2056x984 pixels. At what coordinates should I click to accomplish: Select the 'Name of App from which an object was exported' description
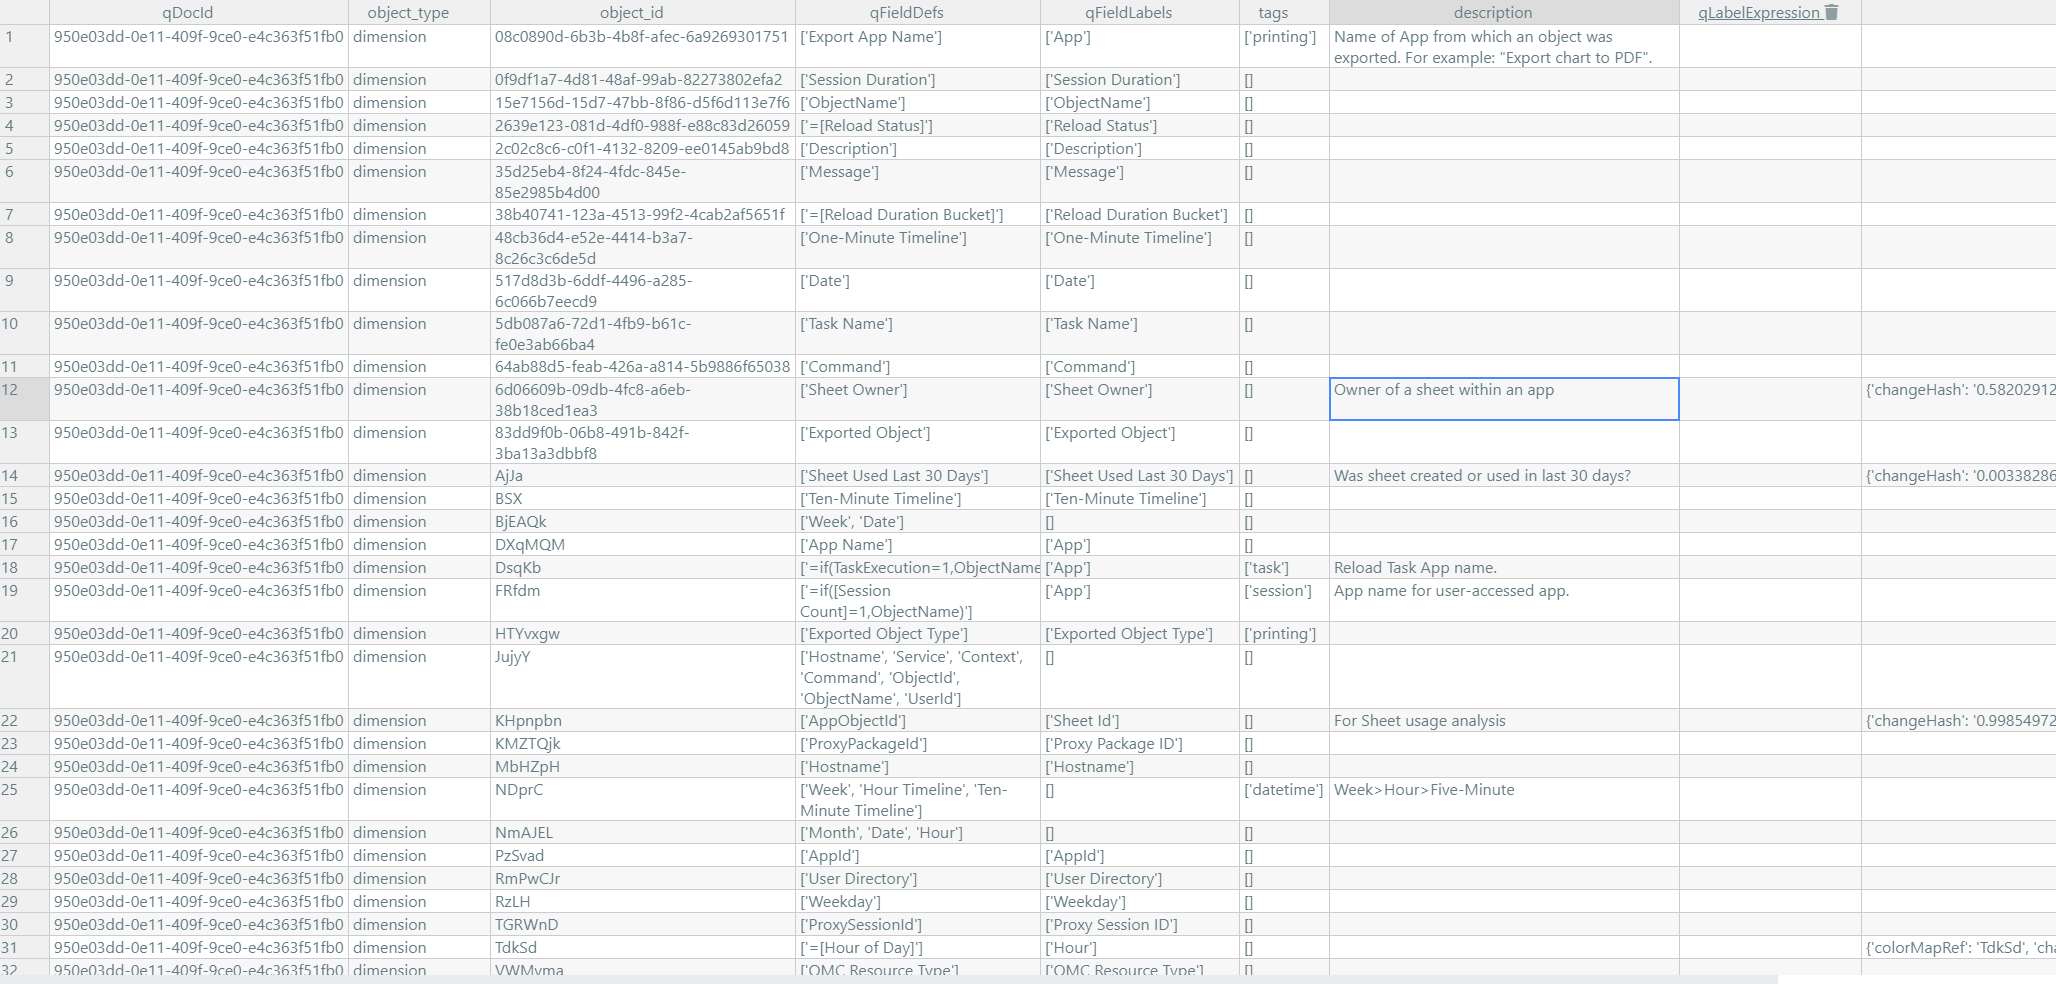tap(1504, 46)
